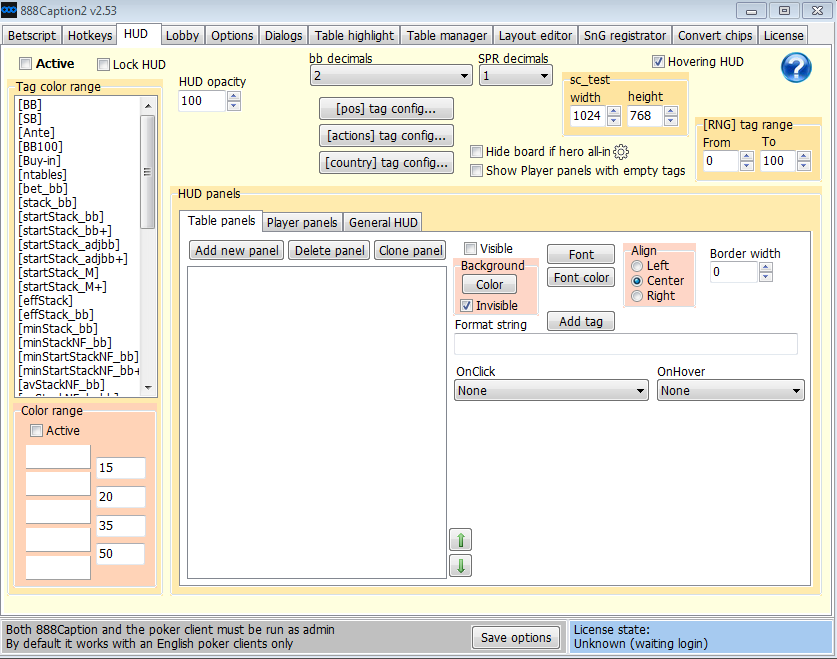This screenshot has width=837, height=659.
Task: Click the gear icon beside Hide board option
Action: pos(621,152)
